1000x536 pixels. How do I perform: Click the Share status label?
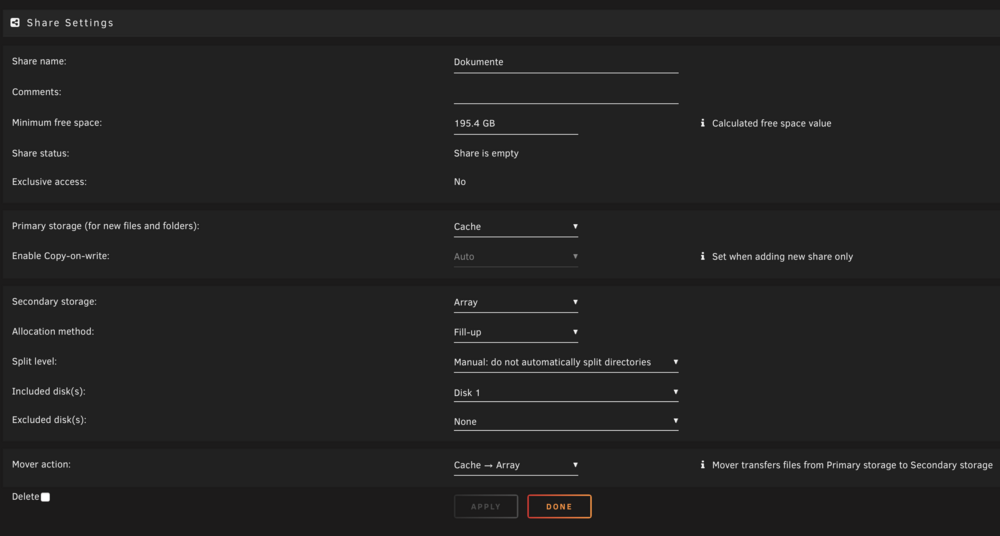pos(40,153)
